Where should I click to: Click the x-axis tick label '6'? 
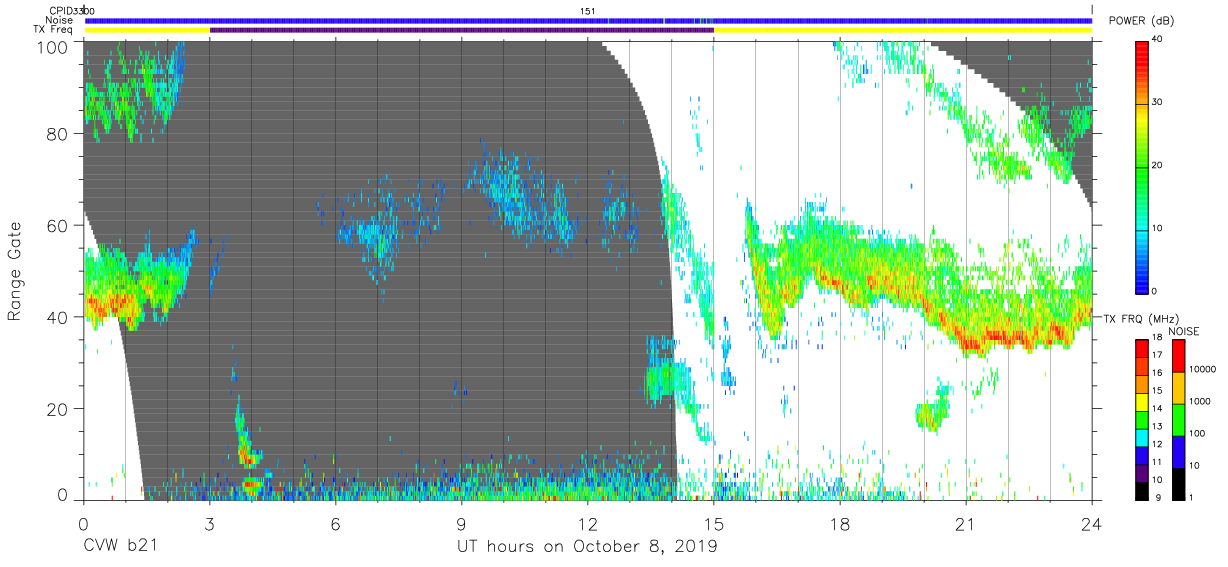336,523
